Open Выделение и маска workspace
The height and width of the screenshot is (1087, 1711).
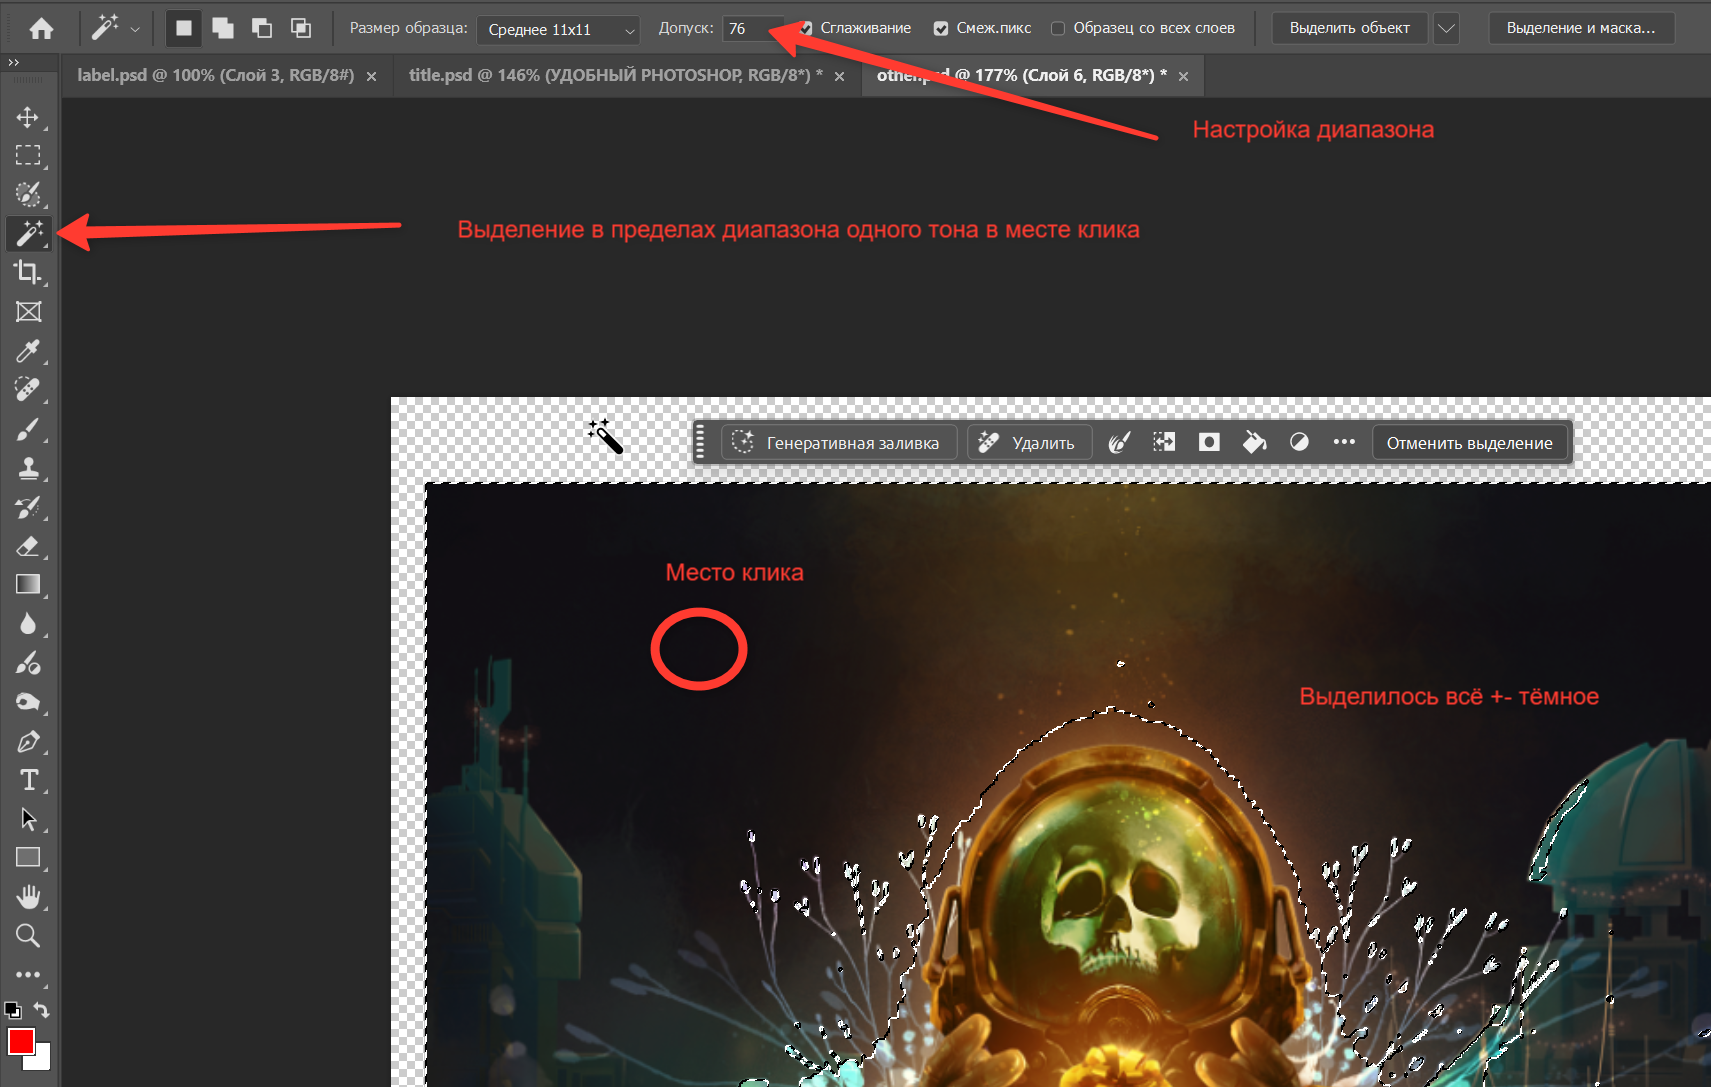[1581, 28]
